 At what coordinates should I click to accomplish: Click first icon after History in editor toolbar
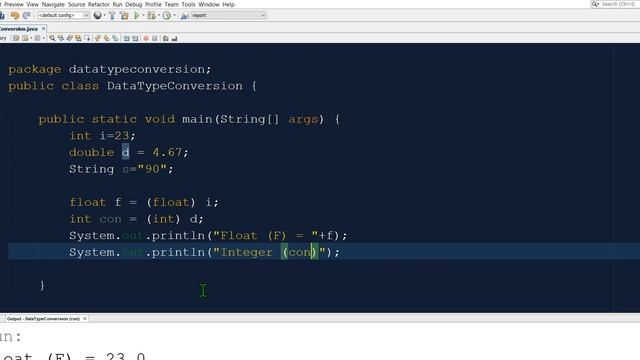pos(16,38)
